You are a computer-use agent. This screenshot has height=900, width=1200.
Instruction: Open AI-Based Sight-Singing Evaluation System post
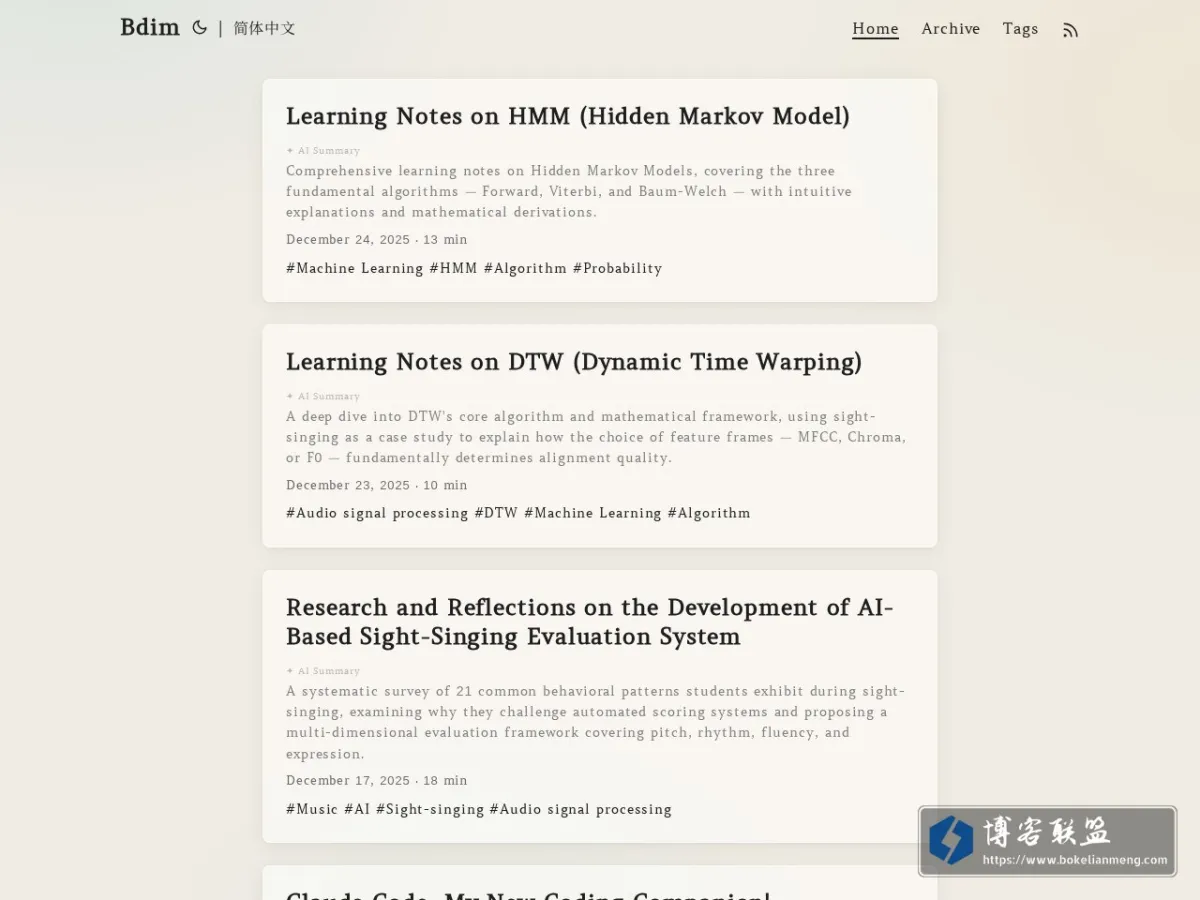click(x=590, y=622)
